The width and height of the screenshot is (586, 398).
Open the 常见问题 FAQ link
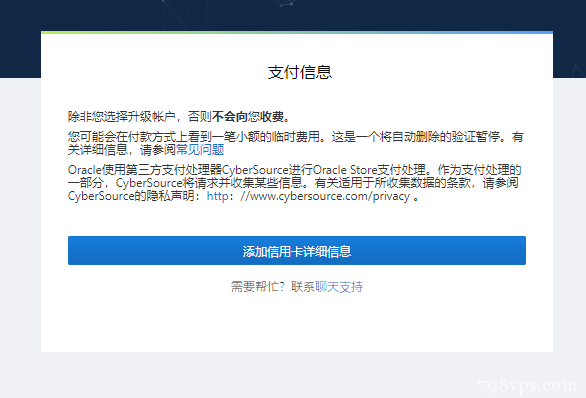(200, 150)
